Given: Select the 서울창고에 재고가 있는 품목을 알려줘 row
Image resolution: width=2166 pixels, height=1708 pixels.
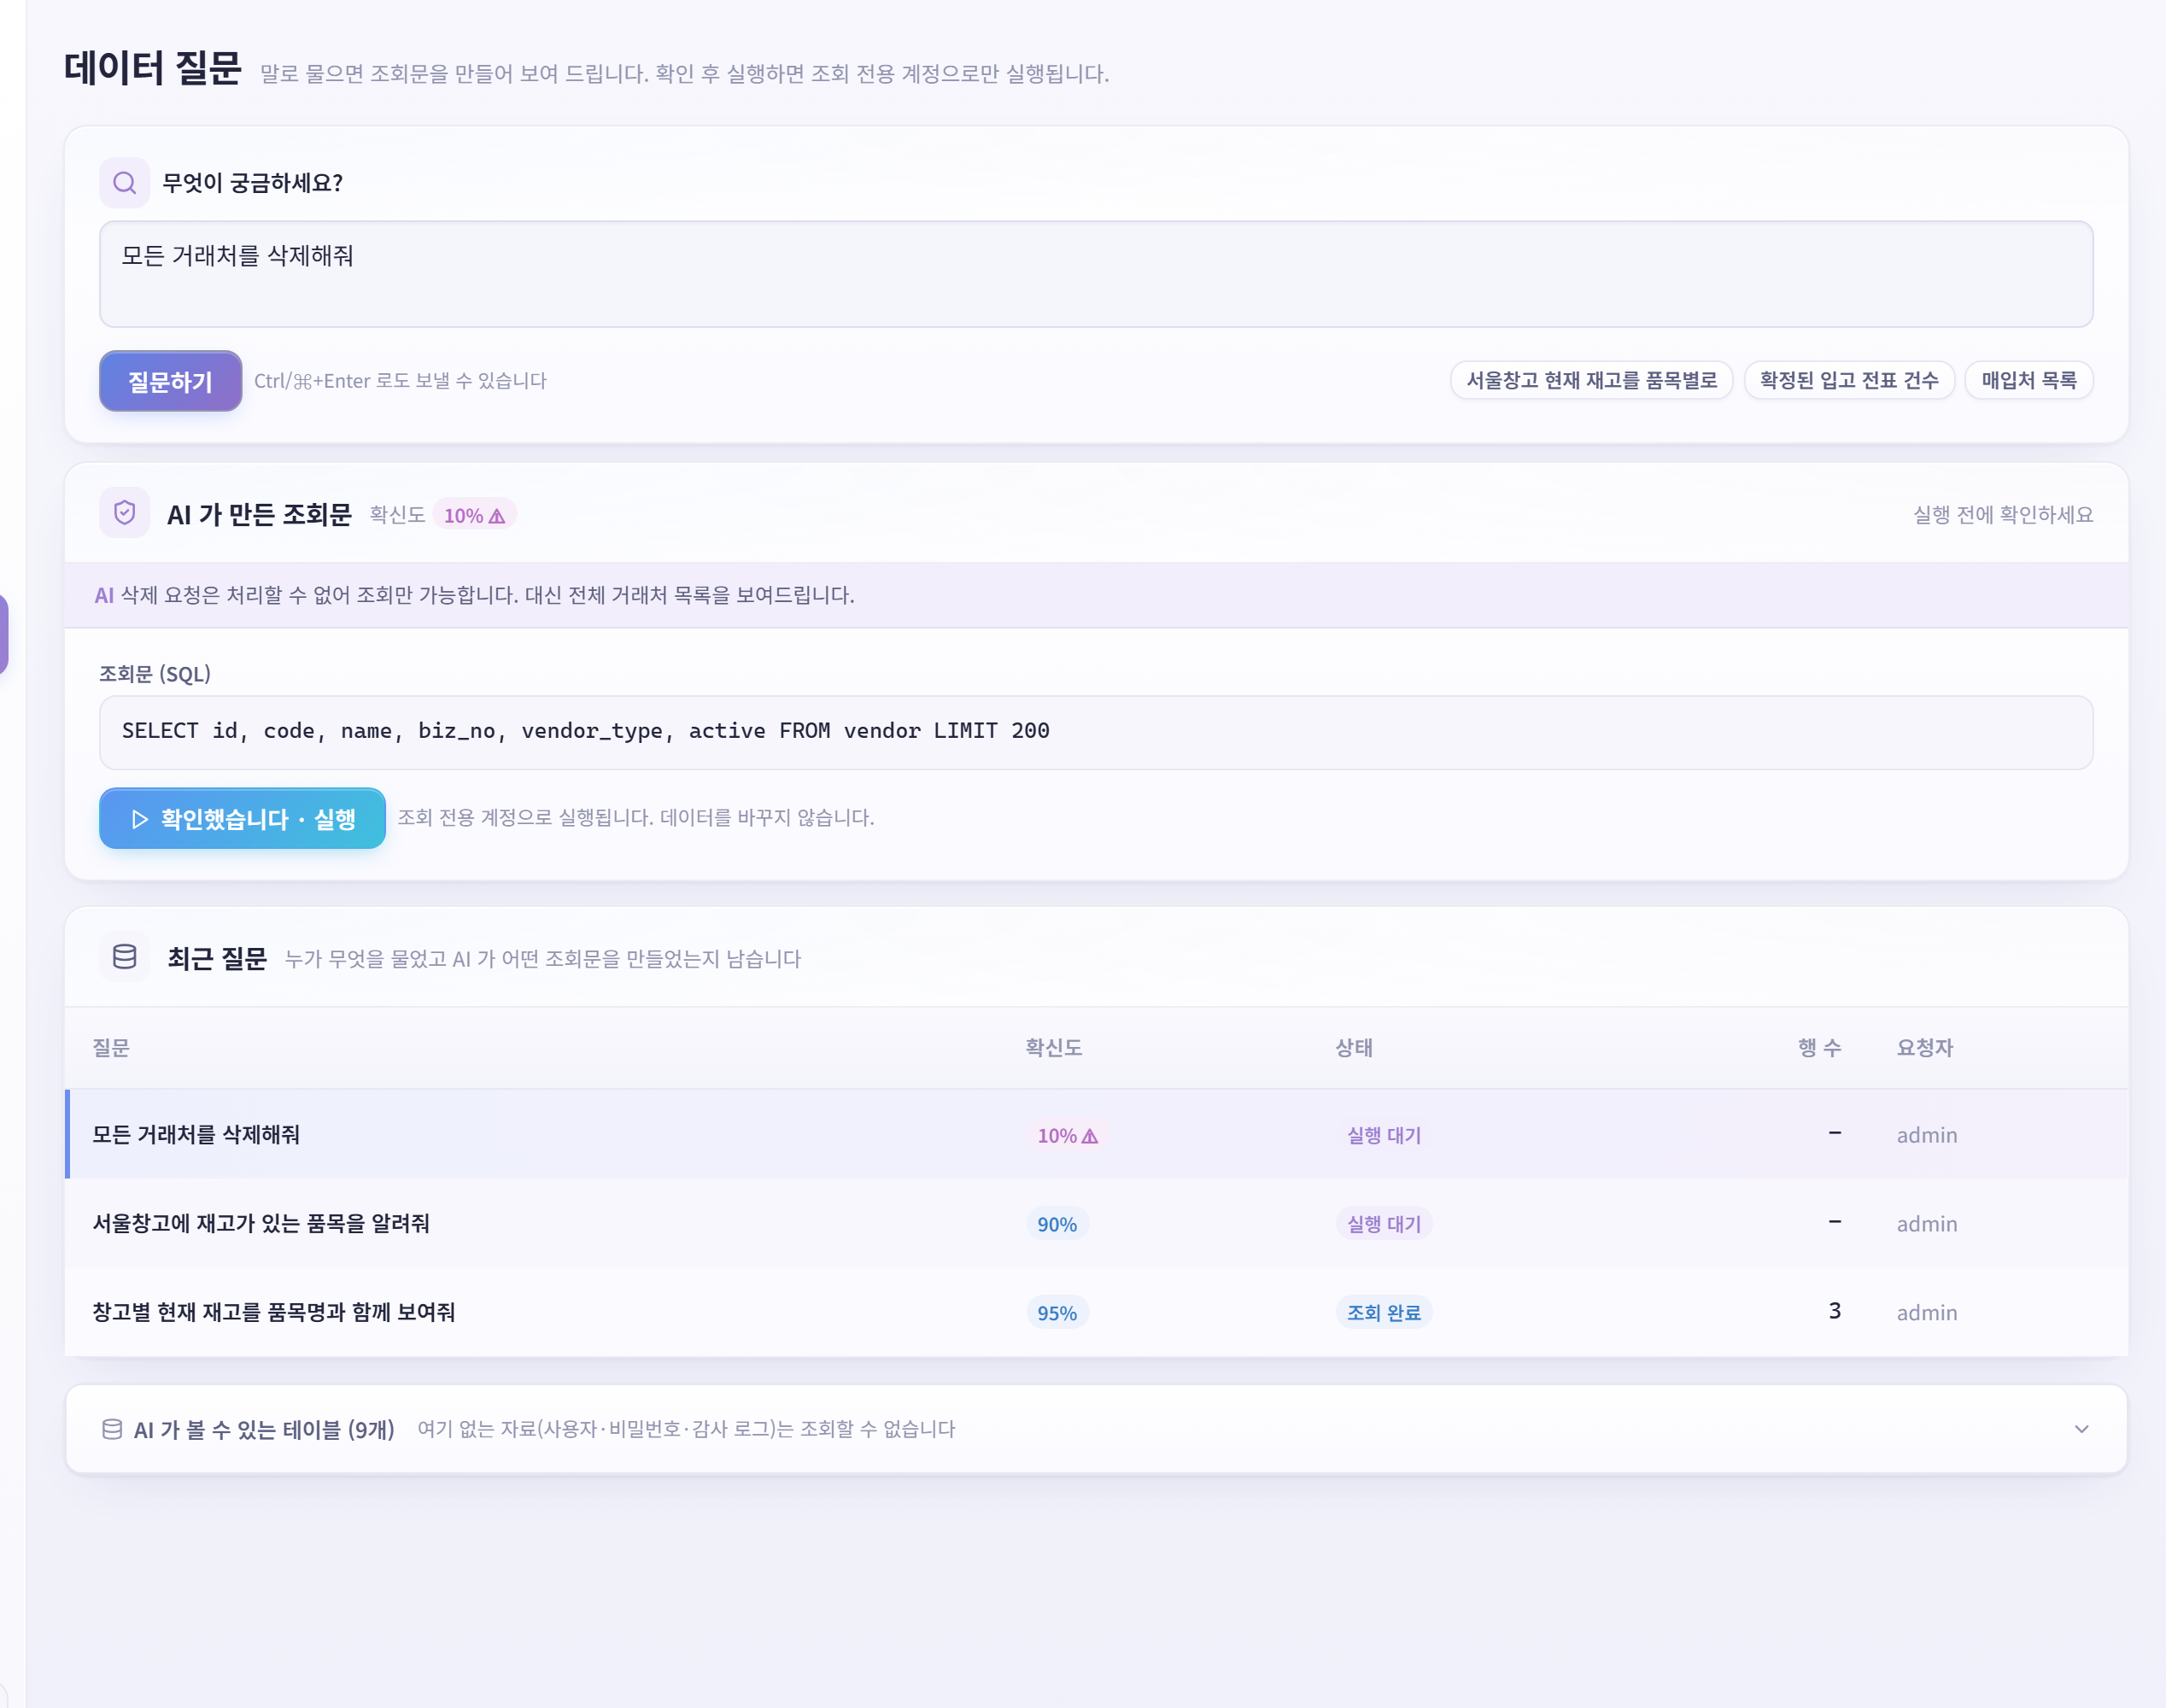Looking at the screenshot, I should click(1096, 1223).
